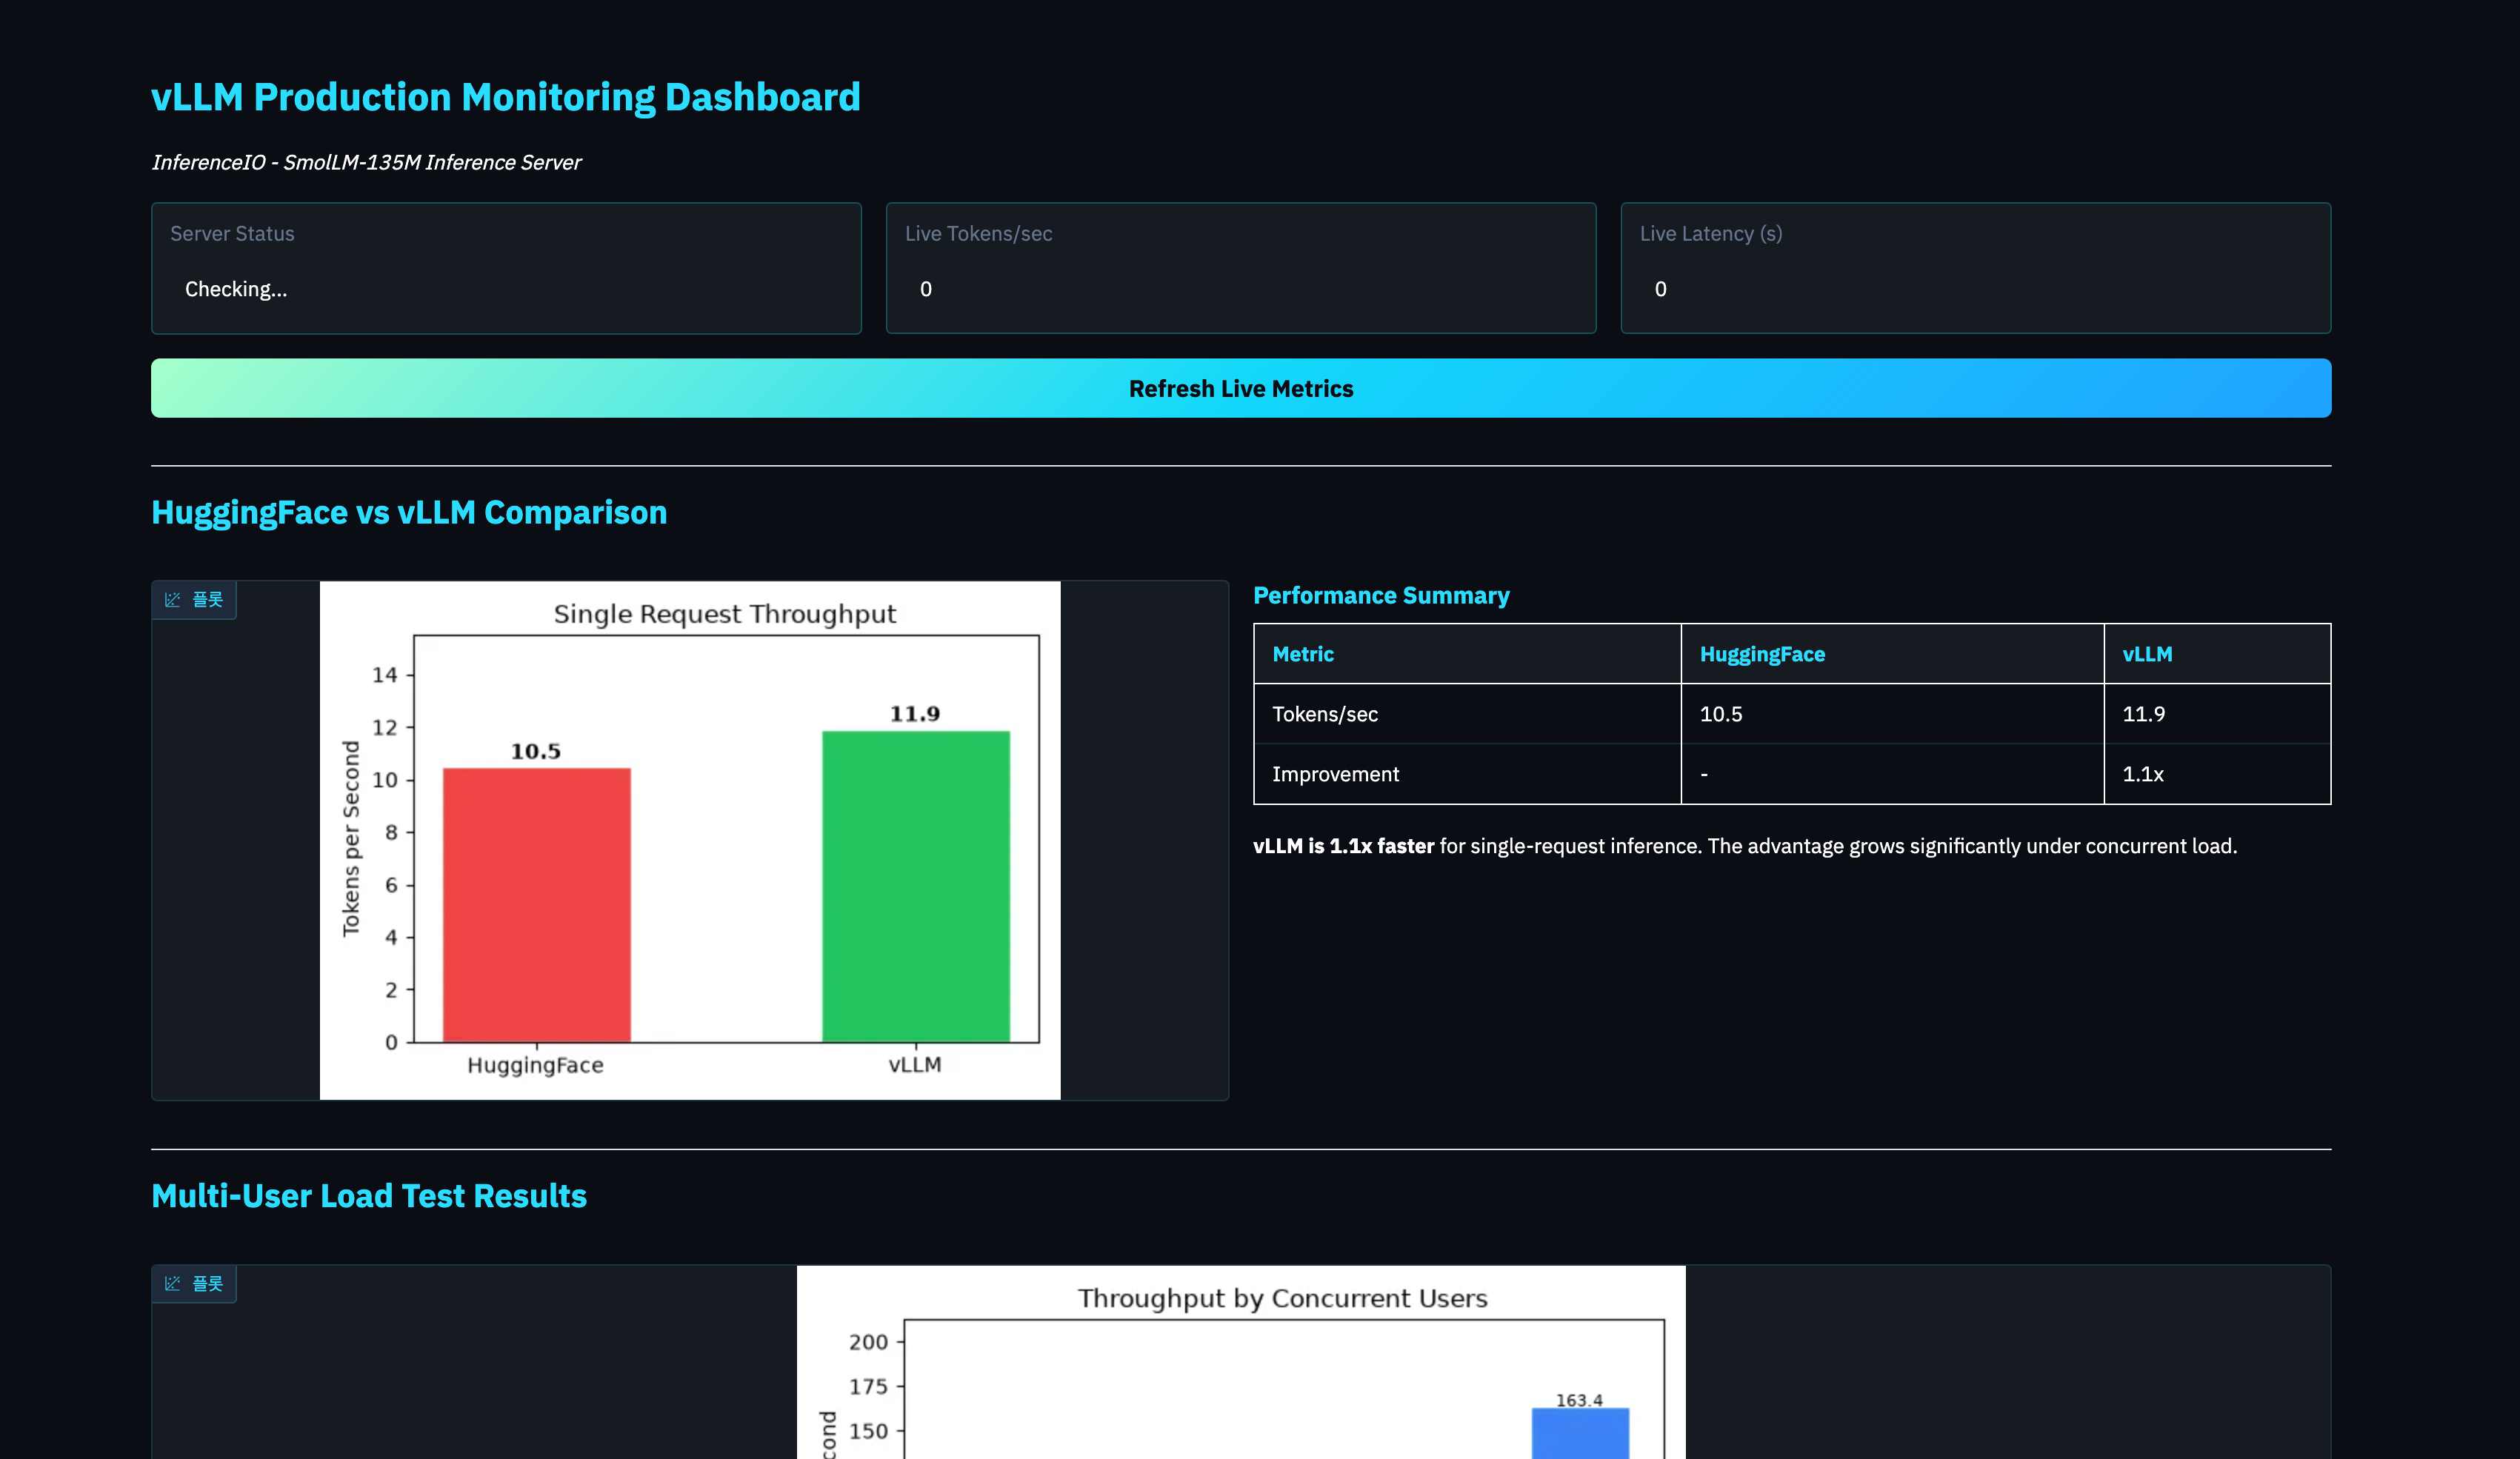Click the red HuggingFace bar in the chart

(537, 905)
